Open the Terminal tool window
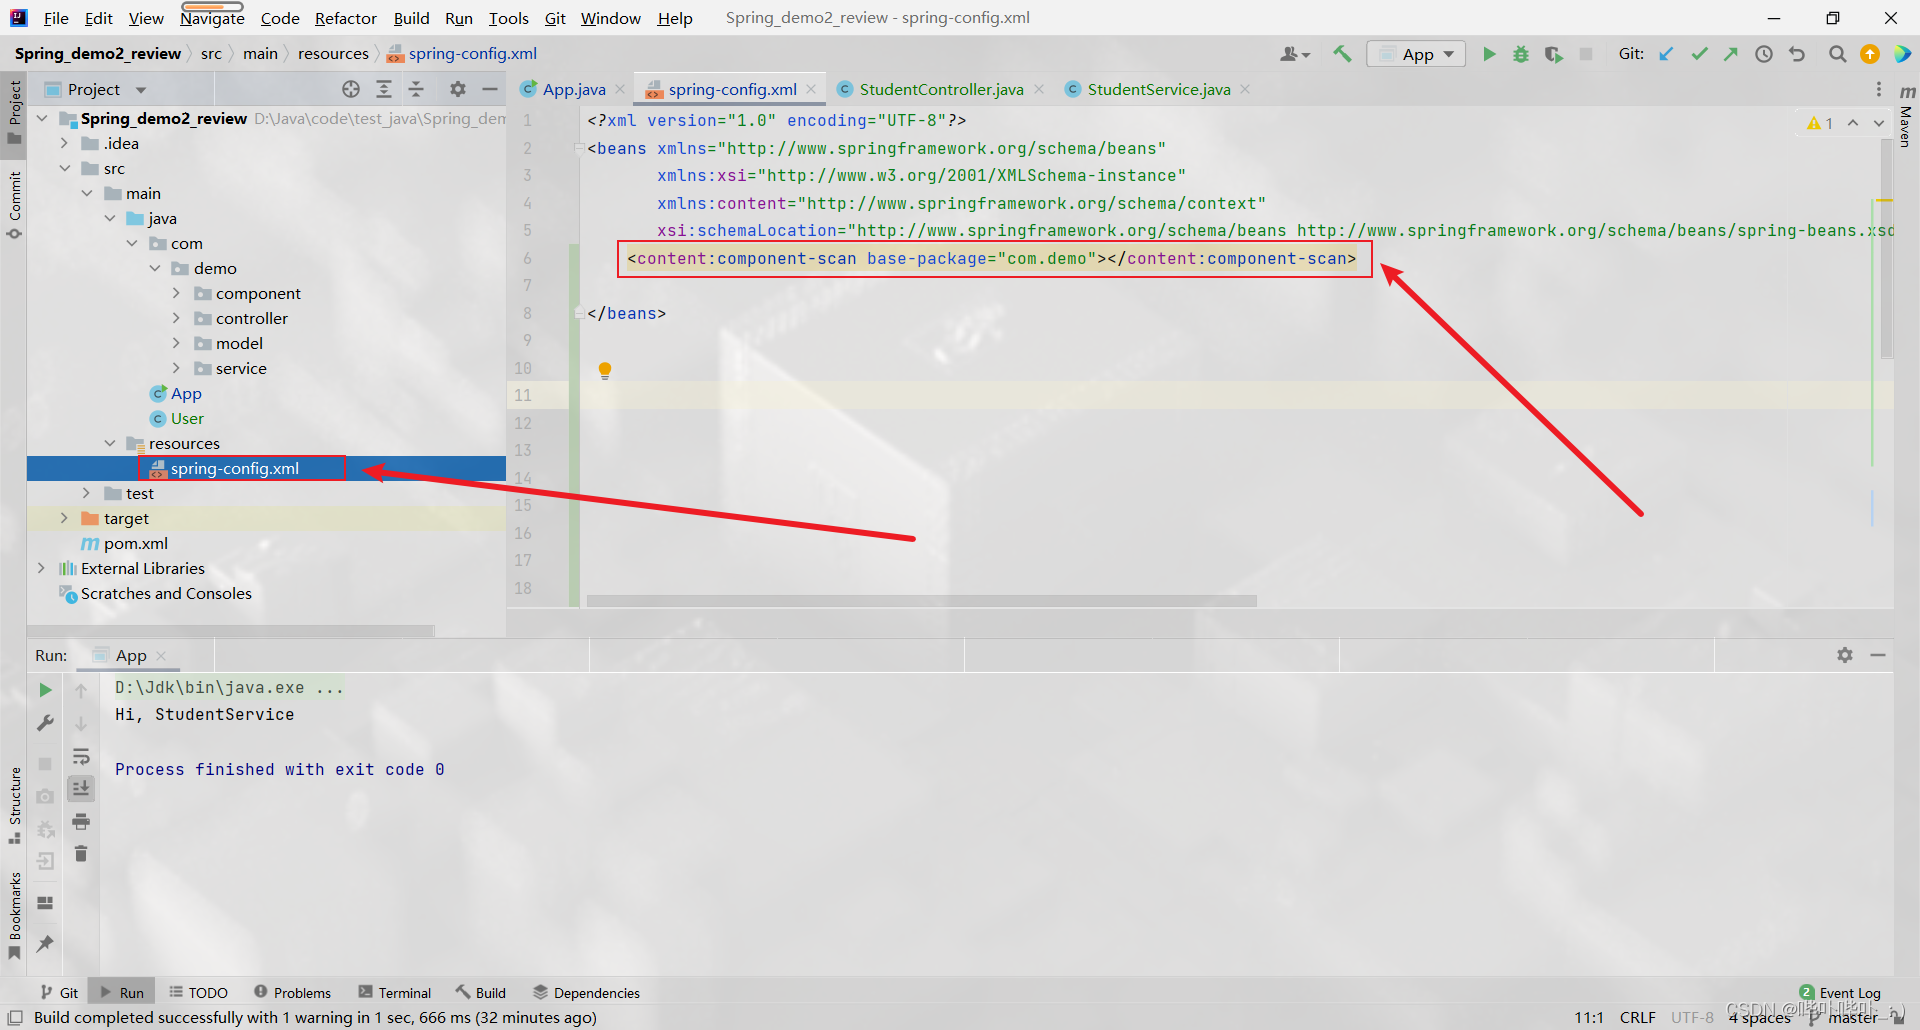This screenshot has width=1920, height=1030. [395, 992]
